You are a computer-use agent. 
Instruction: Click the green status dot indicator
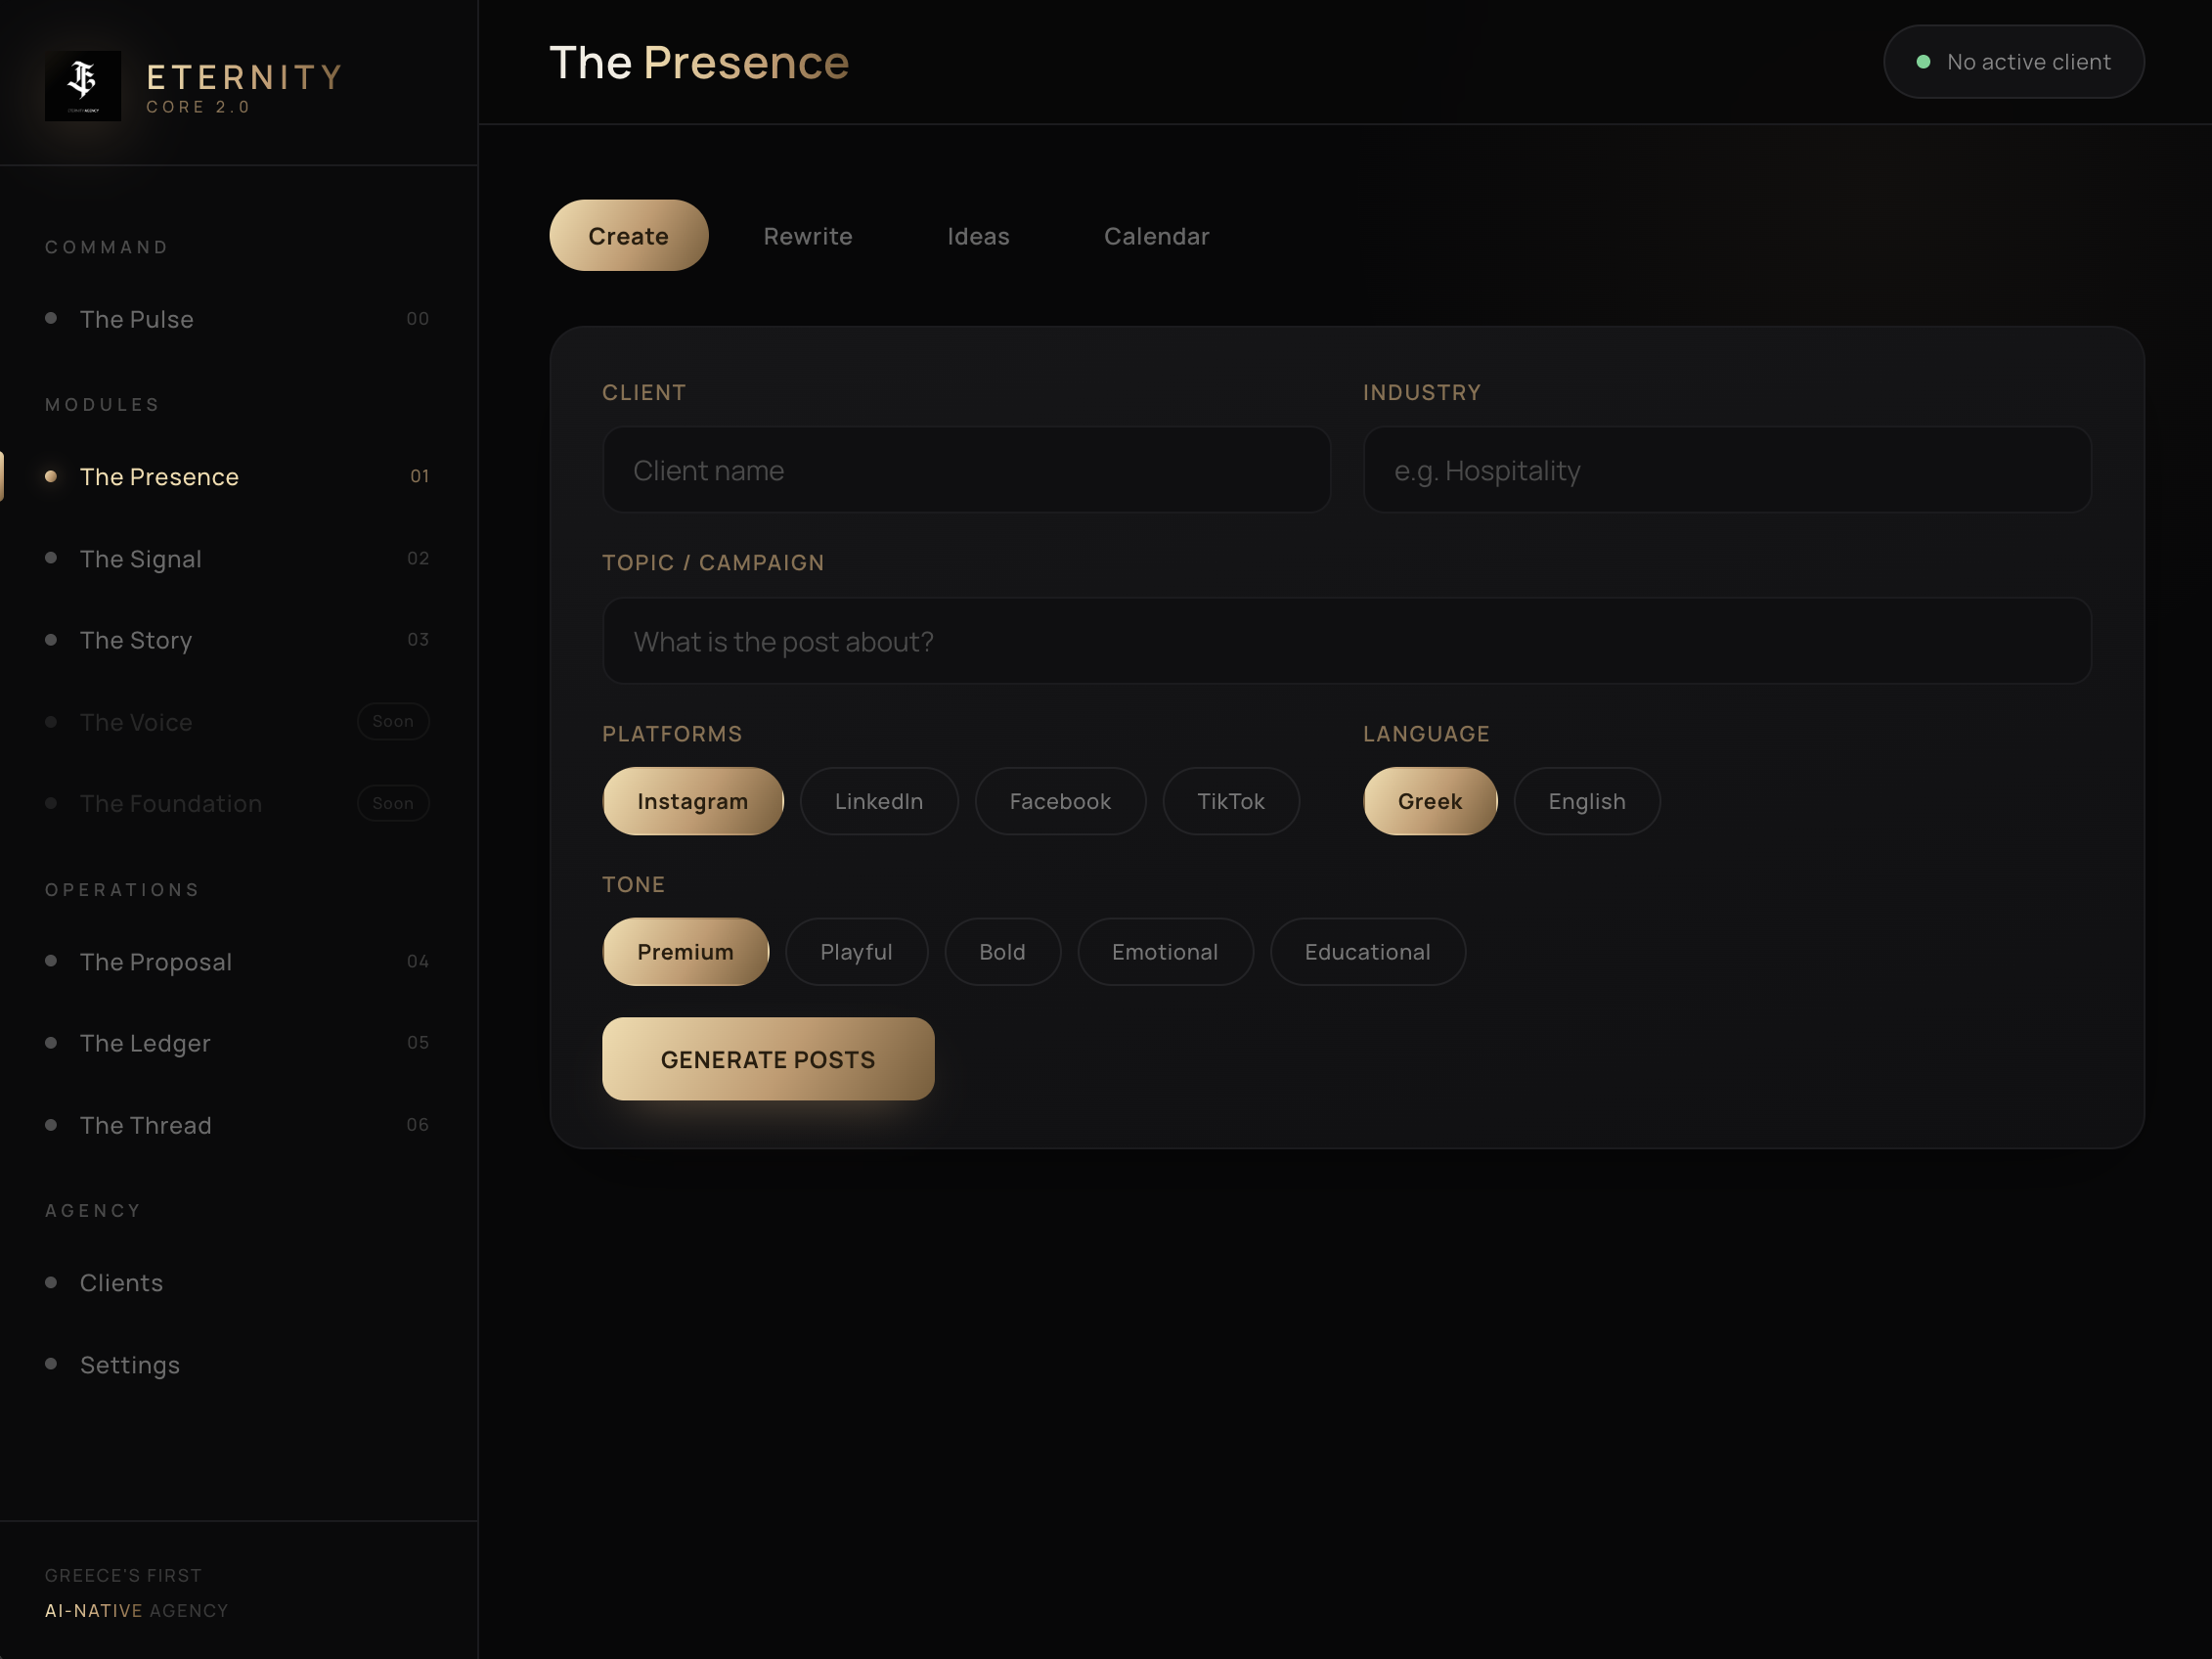[x=1922, y=62]
